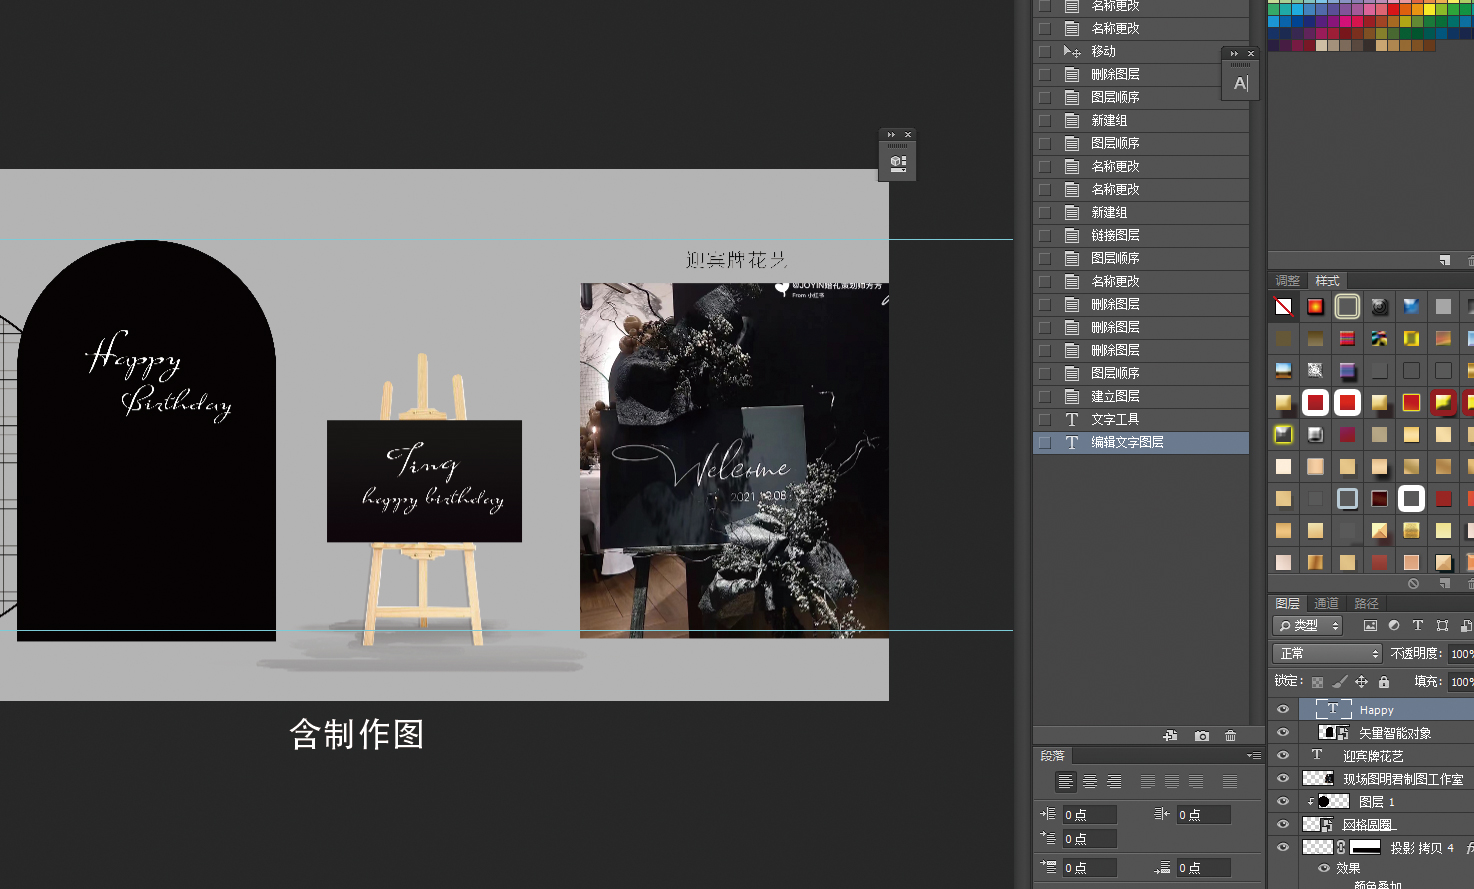The image size is (1474, 889).
Task: Filter layers for adjustment layers
Action: [x=1394, y=626]
